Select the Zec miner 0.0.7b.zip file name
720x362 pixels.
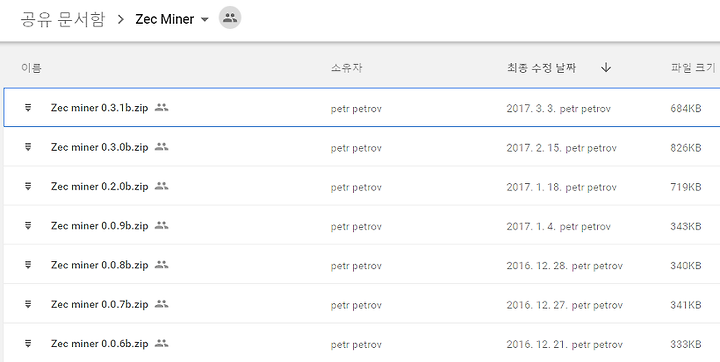[x=100, y=305]
